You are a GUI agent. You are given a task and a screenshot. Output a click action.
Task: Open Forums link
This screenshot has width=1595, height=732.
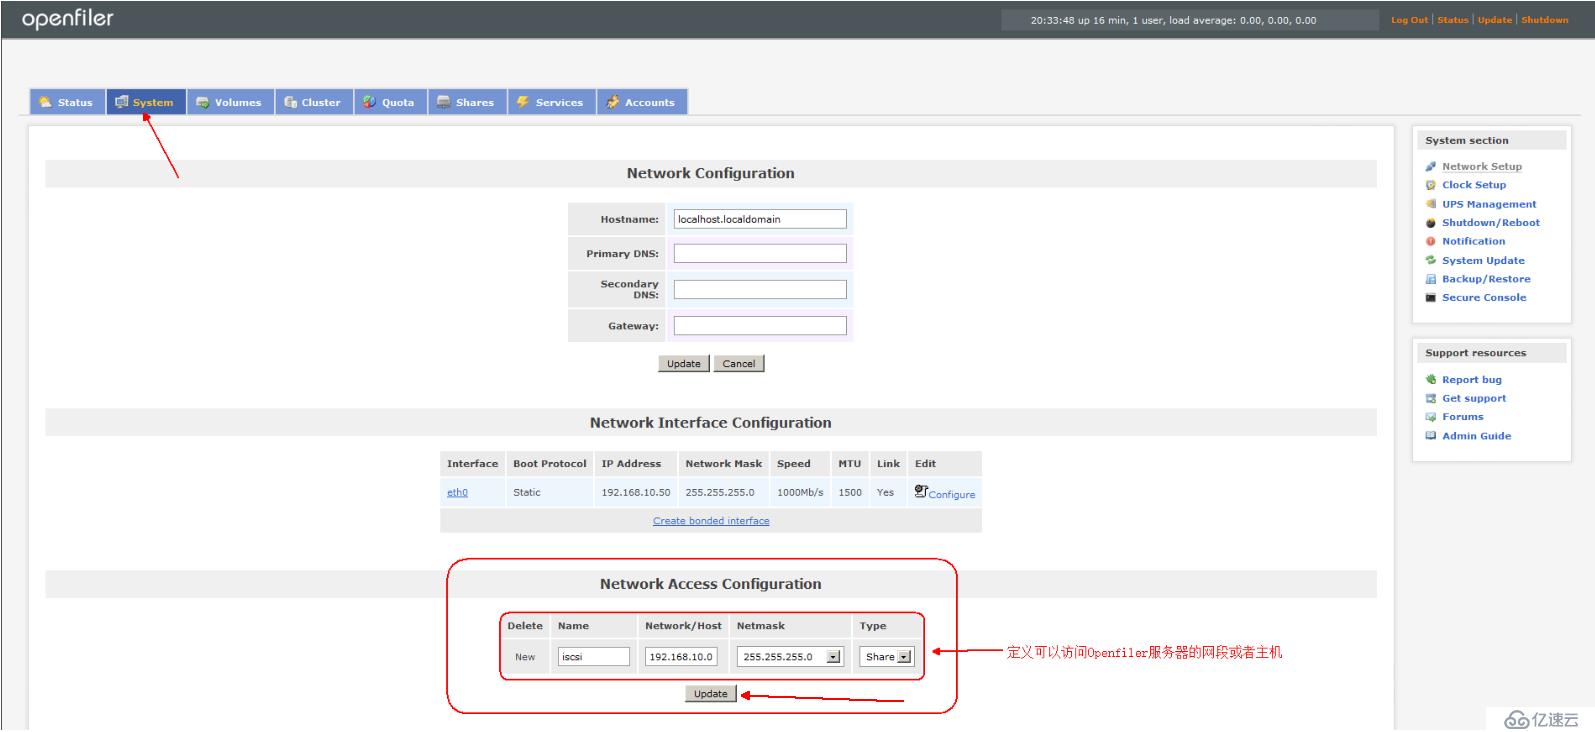point(1462,417)
